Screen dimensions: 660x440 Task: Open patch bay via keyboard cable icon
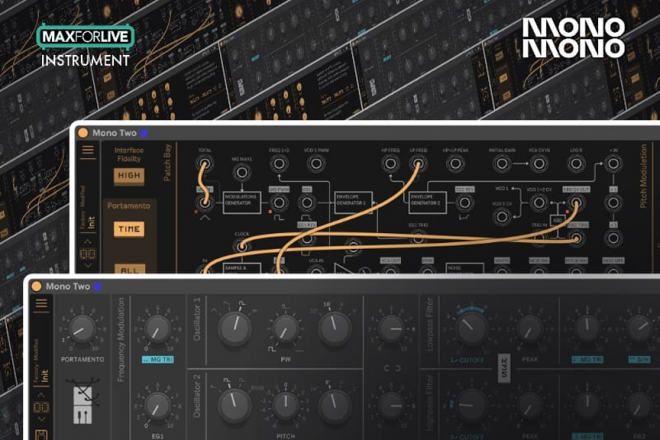tap(83, 400)
